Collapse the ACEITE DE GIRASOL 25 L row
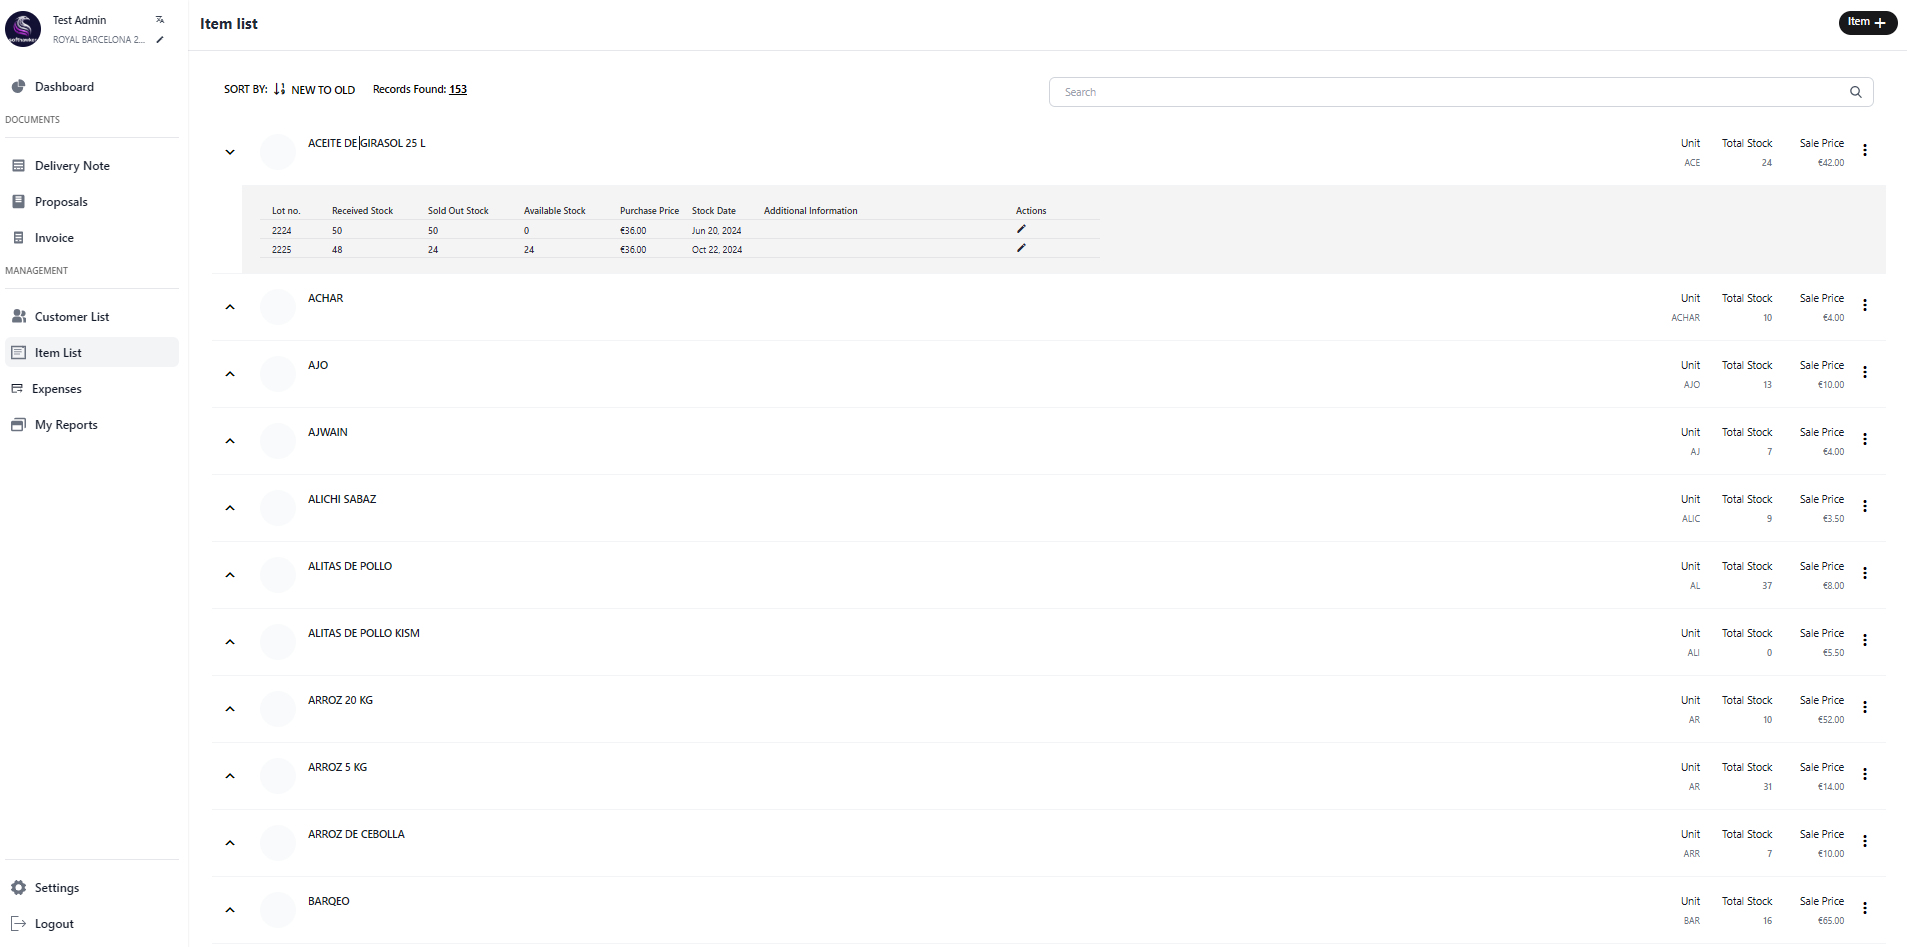 (230, 152)
